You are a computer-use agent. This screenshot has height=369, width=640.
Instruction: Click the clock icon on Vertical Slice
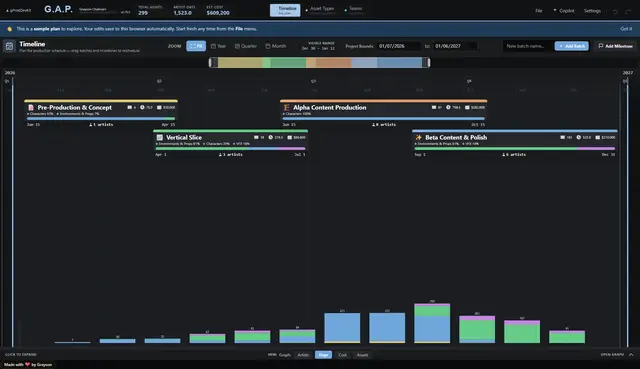click(x=271, y=138)
